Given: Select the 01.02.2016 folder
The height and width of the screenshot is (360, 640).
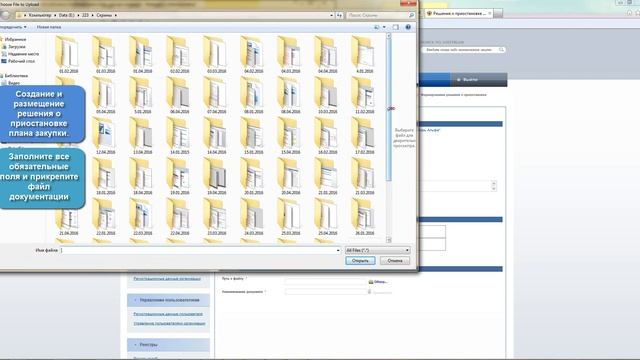Looking at the screenshot, I should click(68, 55).
